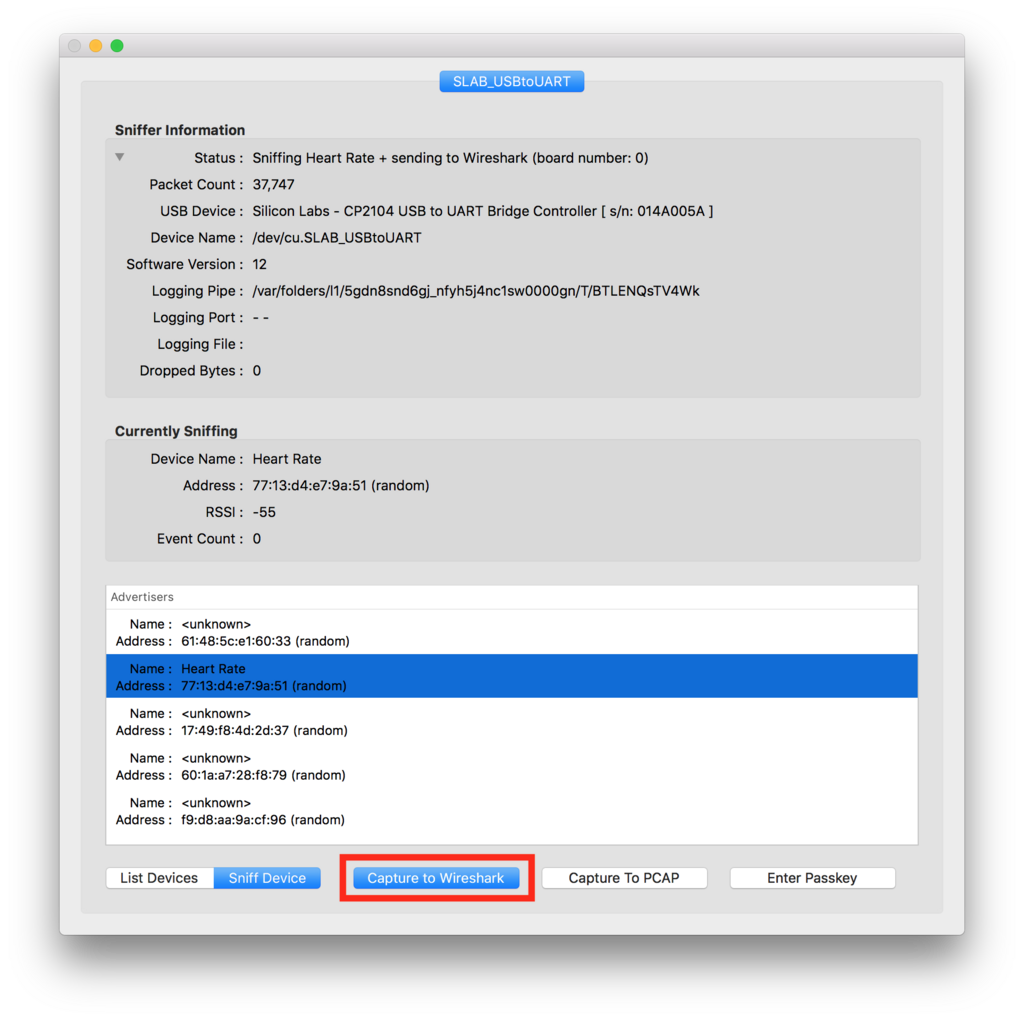This screenshot has height=1020, width=1024.
Task: Click the Dropped Bytes value 0
Action: click(257, 371)
